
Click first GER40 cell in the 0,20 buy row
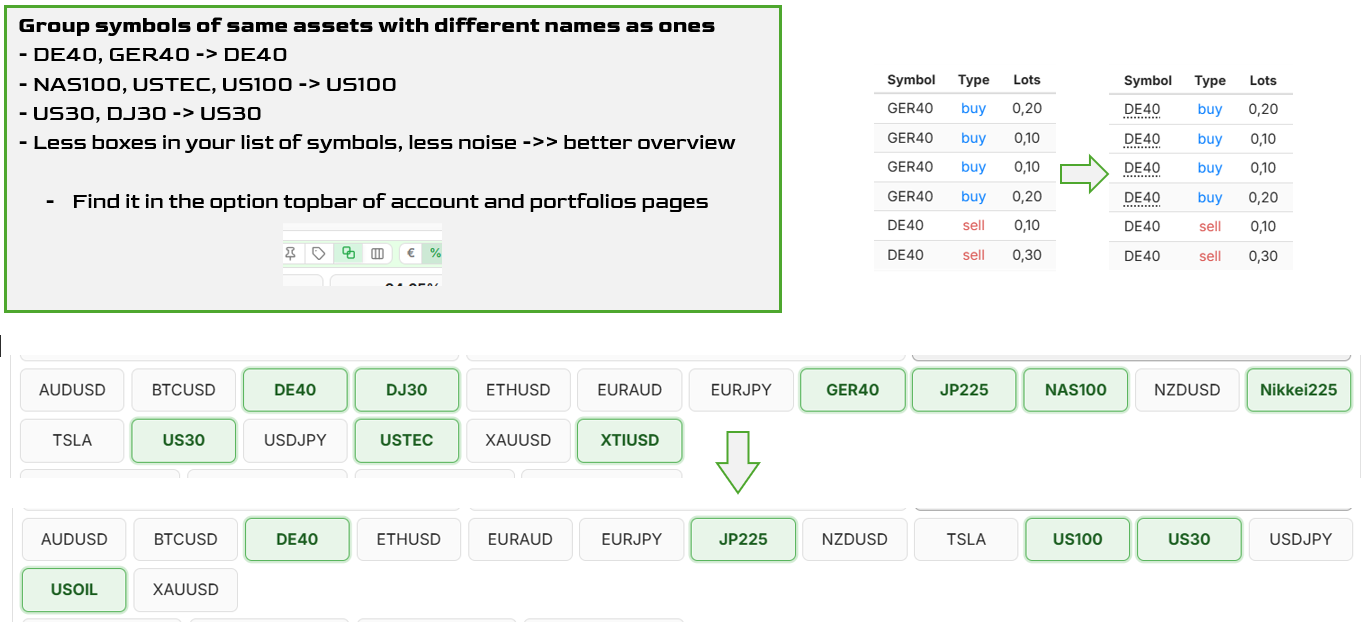(910, 108)
